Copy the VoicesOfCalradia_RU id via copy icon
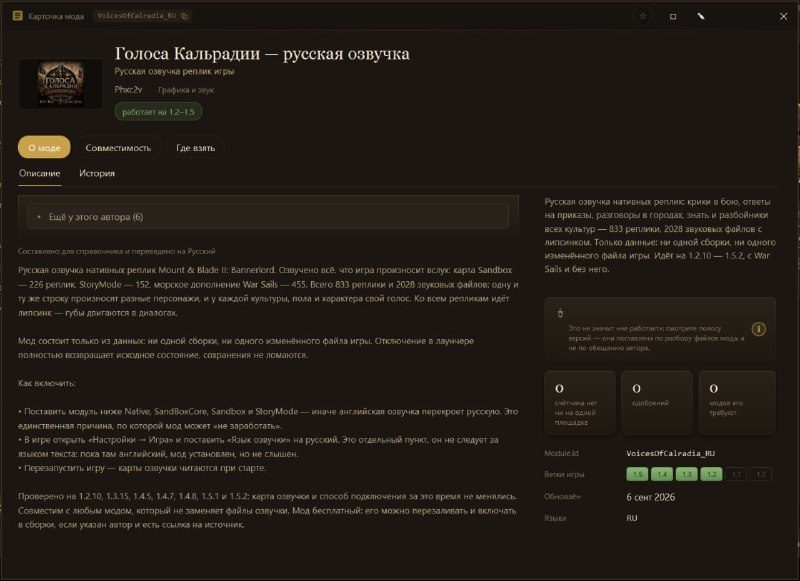Viewport: 800px width, 581px height. pos(185,16)
